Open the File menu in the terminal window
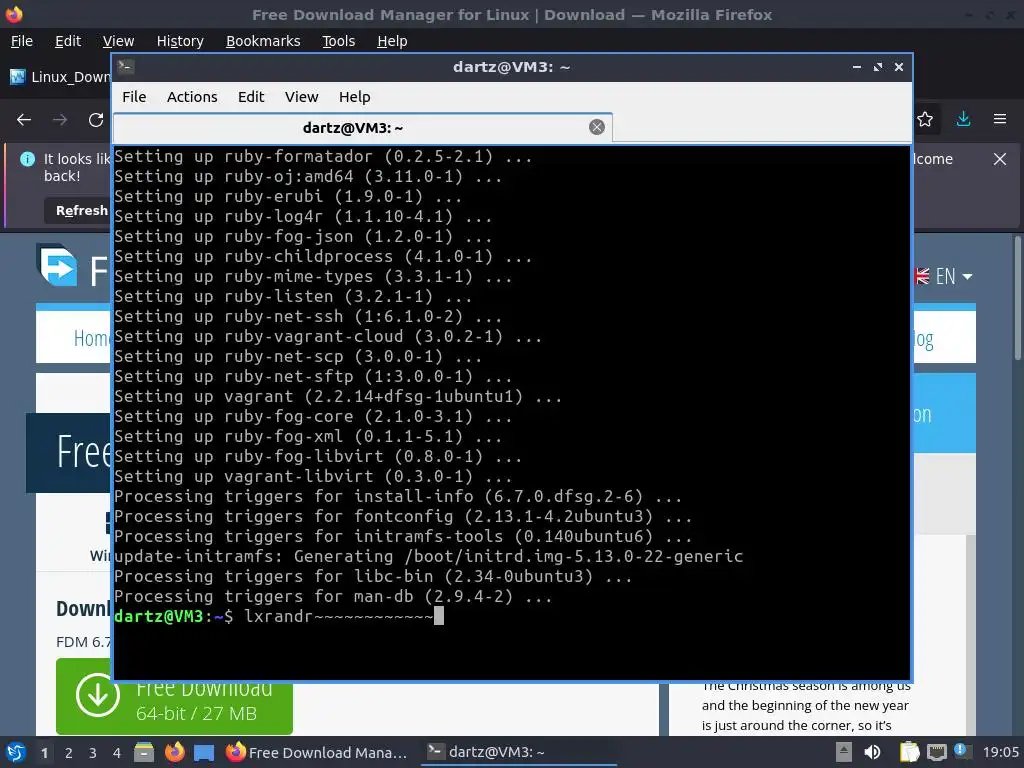Viewport: 1024px width, 768px height. click(x=134, y=97)
